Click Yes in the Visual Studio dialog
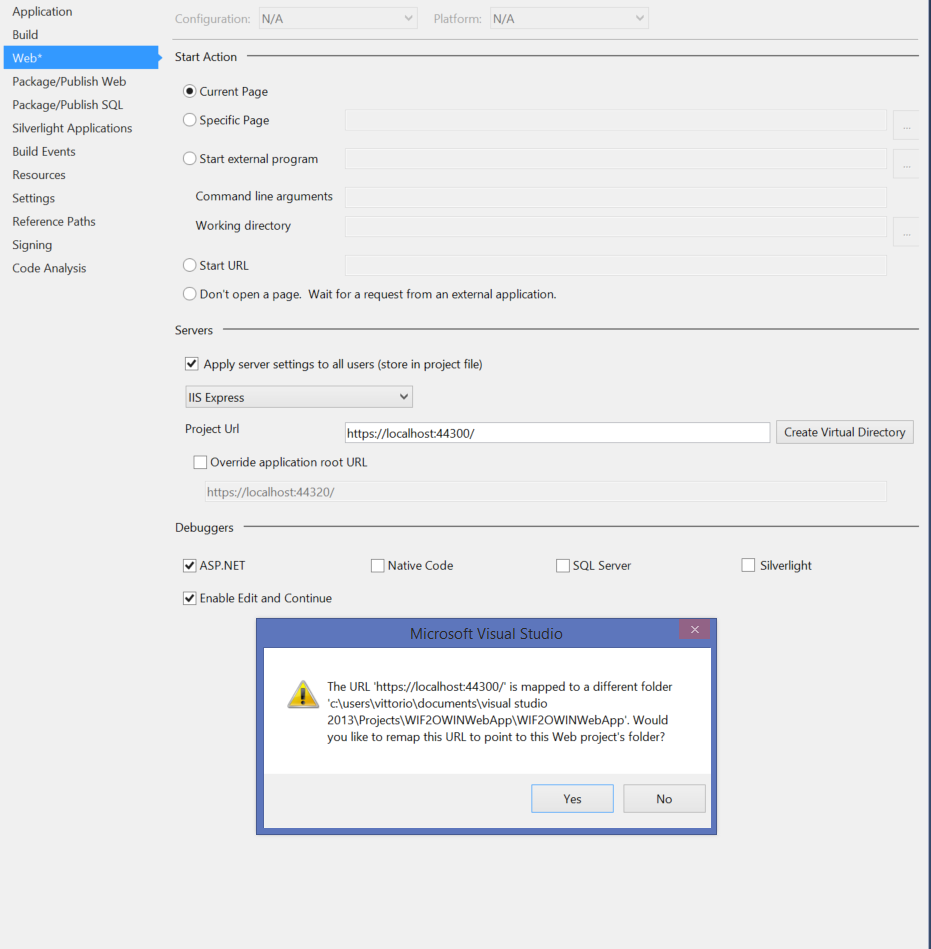The image size is (931, 949). point(572,799)
